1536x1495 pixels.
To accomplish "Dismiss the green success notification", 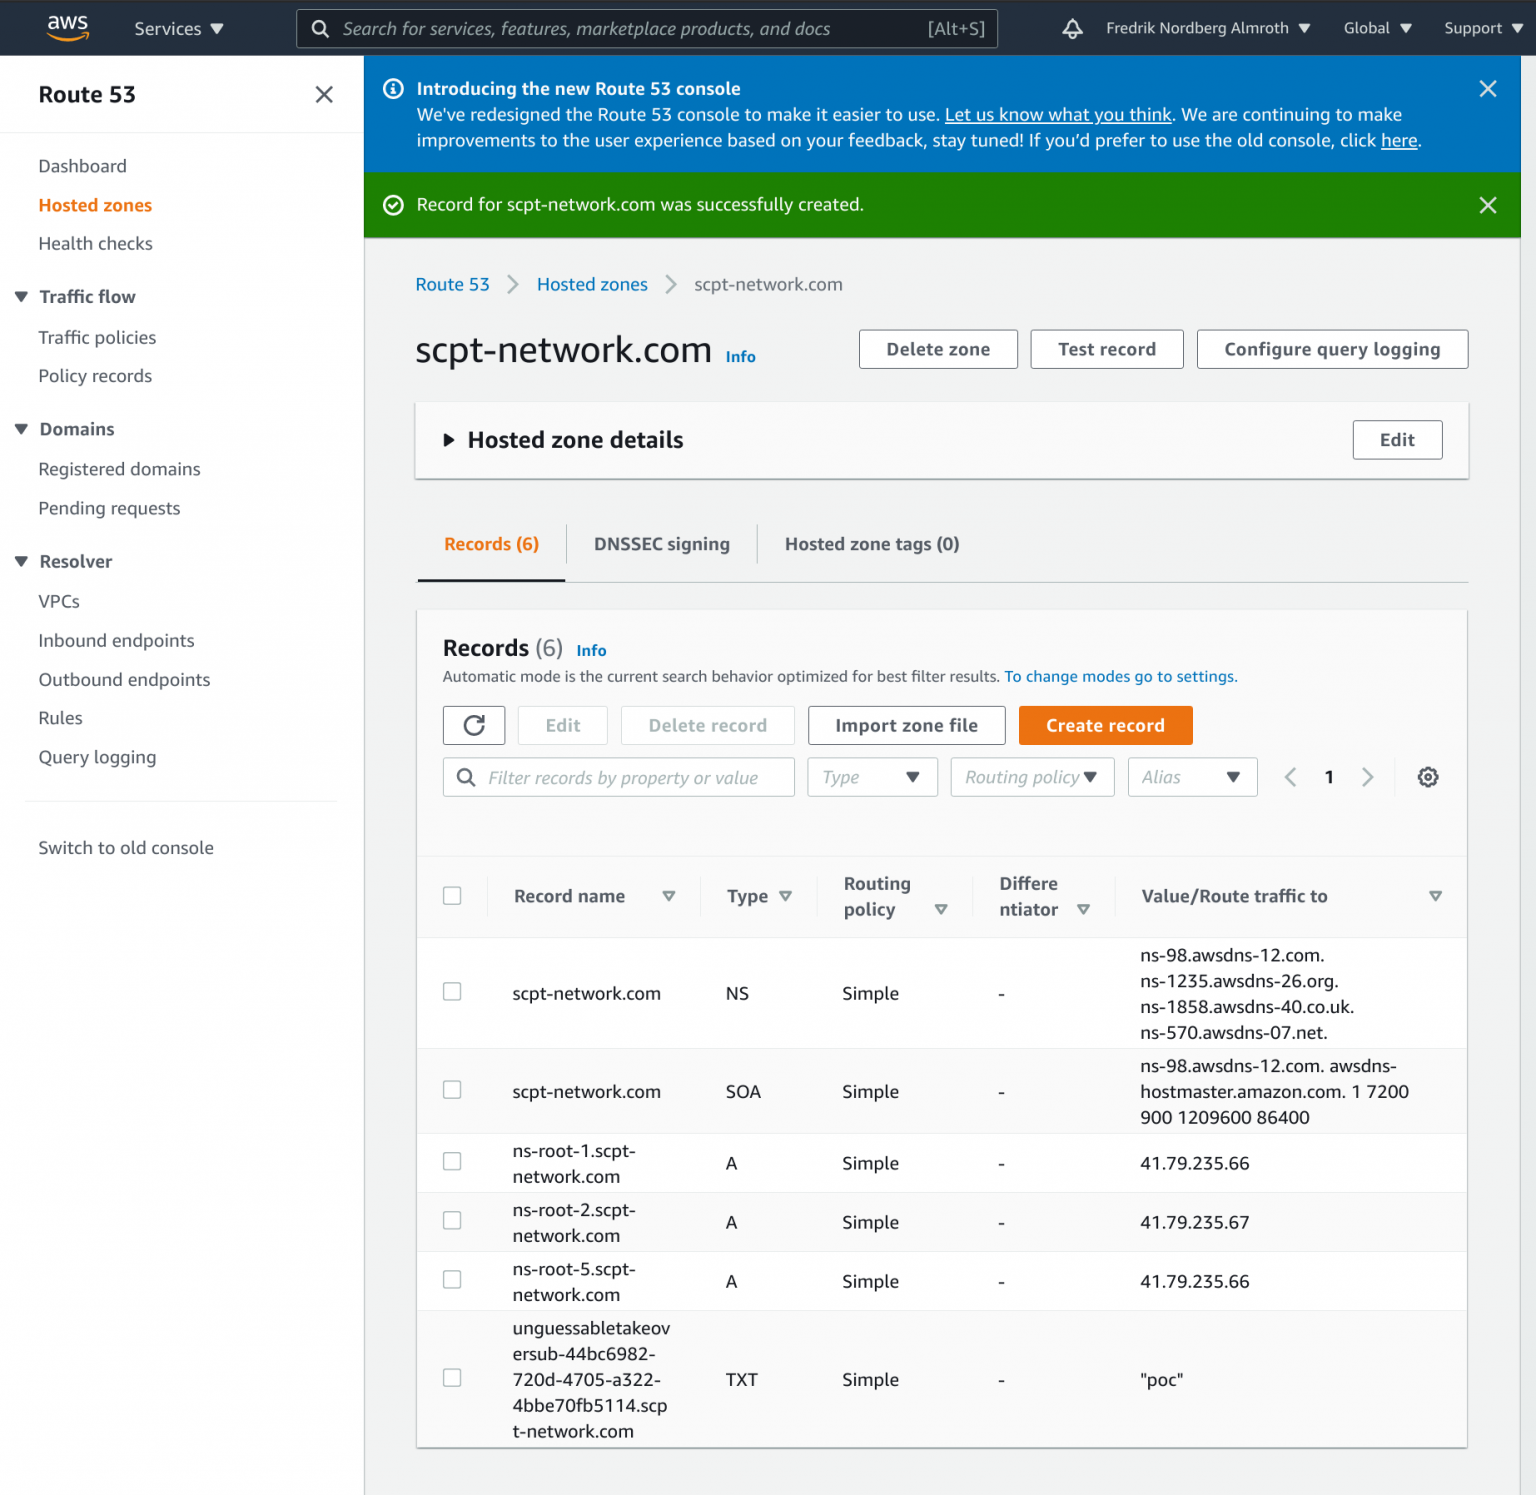I will (x=1488, y=205).
